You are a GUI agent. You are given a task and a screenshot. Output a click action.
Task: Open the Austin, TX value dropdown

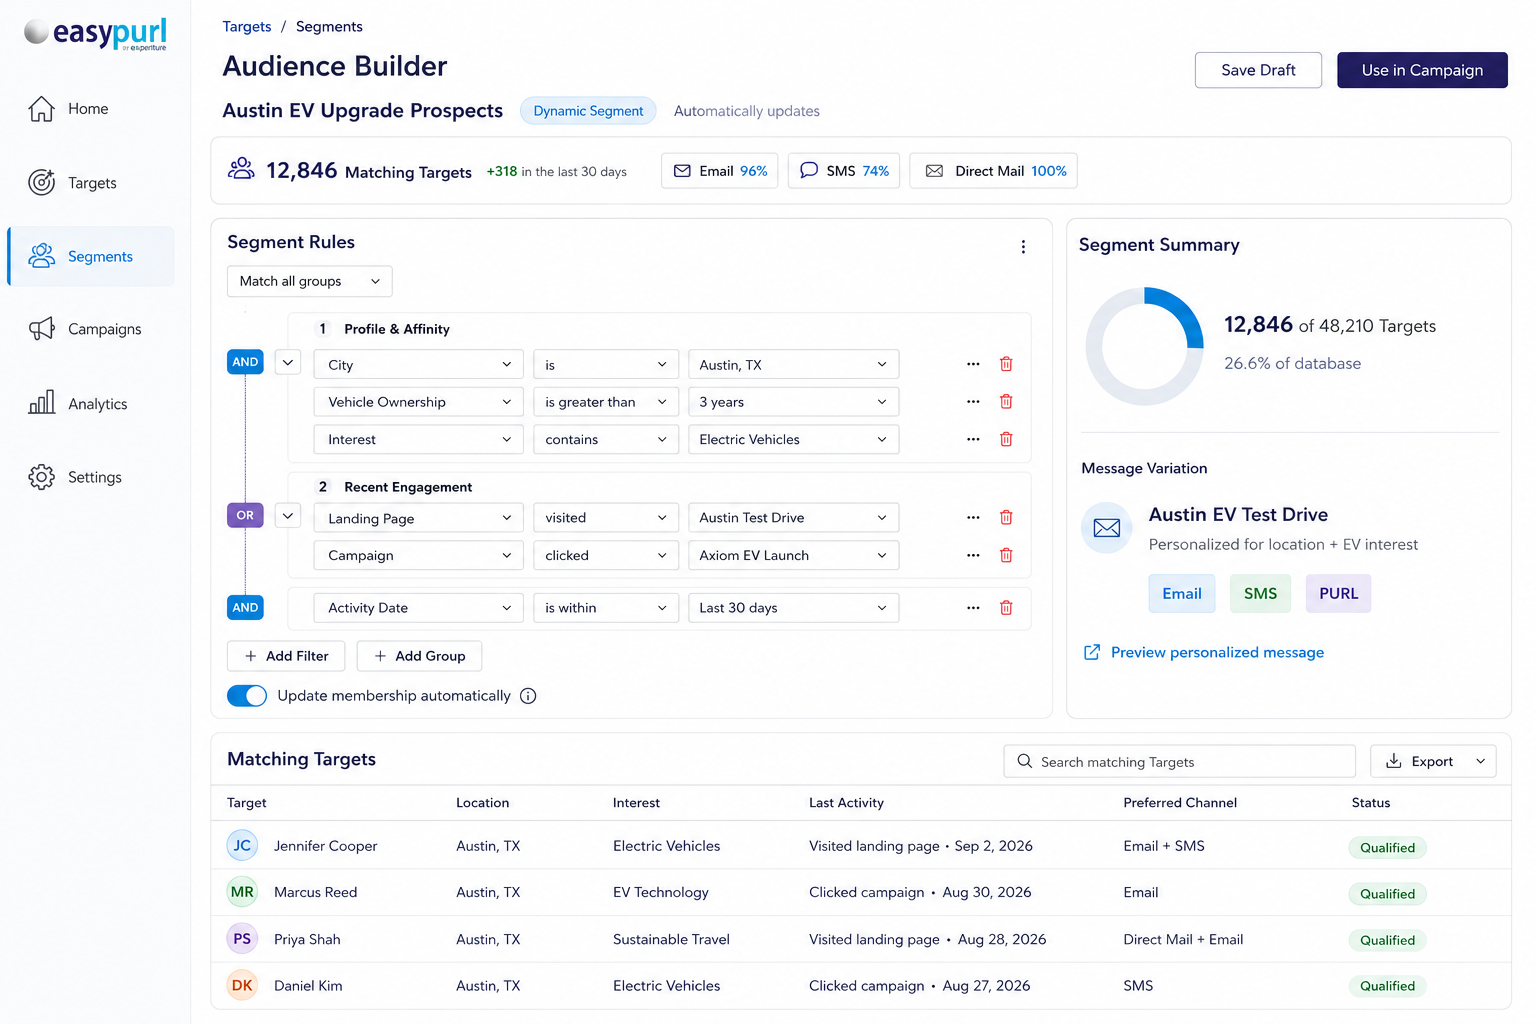[x=793, y=365]
